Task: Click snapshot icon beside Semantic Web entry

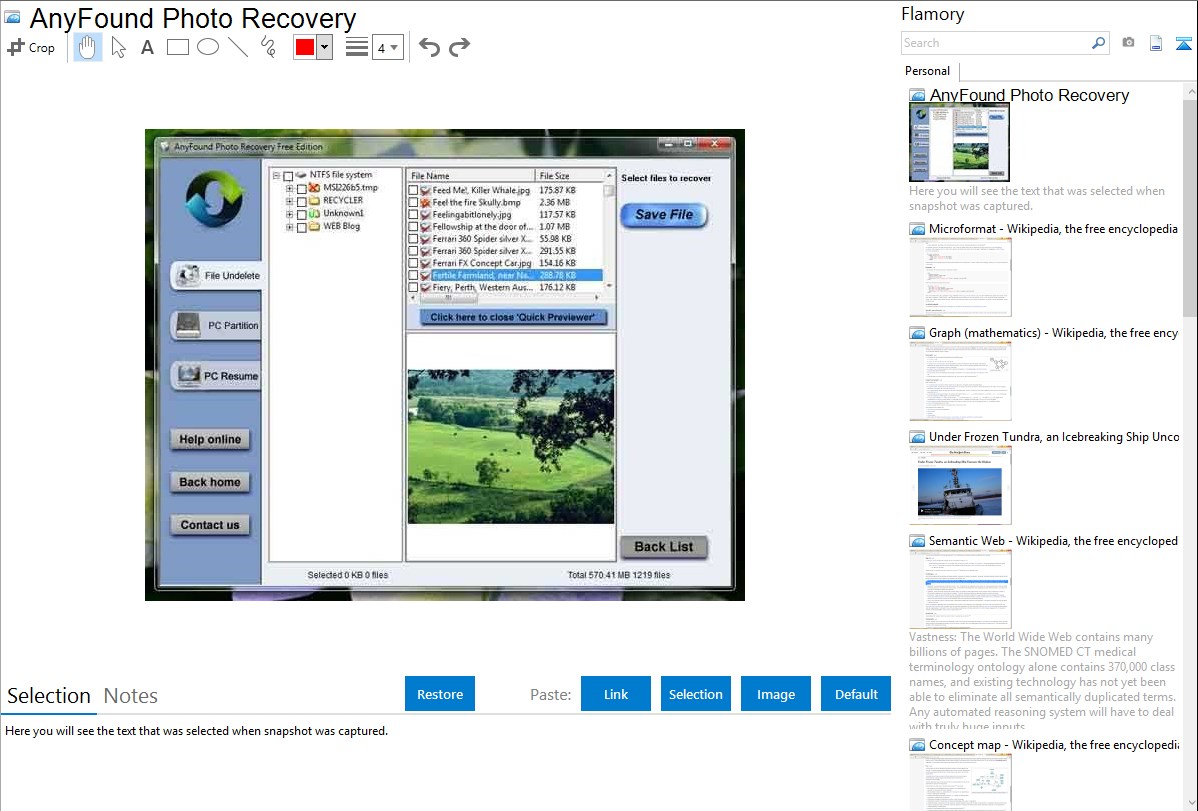Action: (x=917, y=541)
